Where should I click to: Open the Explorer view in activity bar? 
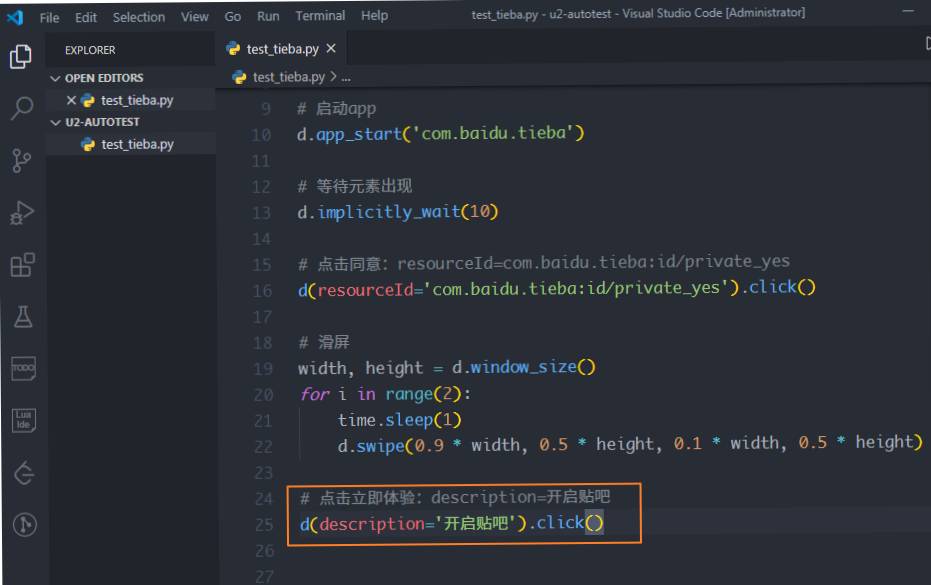(x=21, y=57)
